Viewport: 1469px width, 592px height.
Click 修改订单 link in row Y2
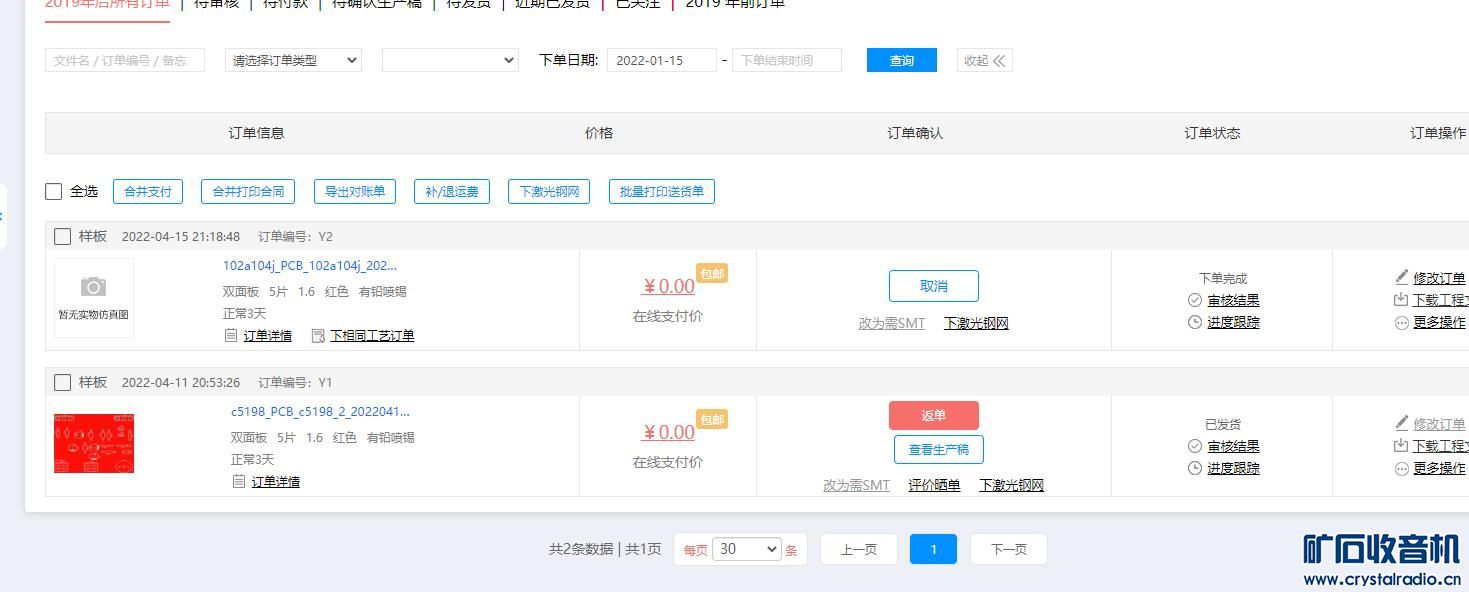1439,278
